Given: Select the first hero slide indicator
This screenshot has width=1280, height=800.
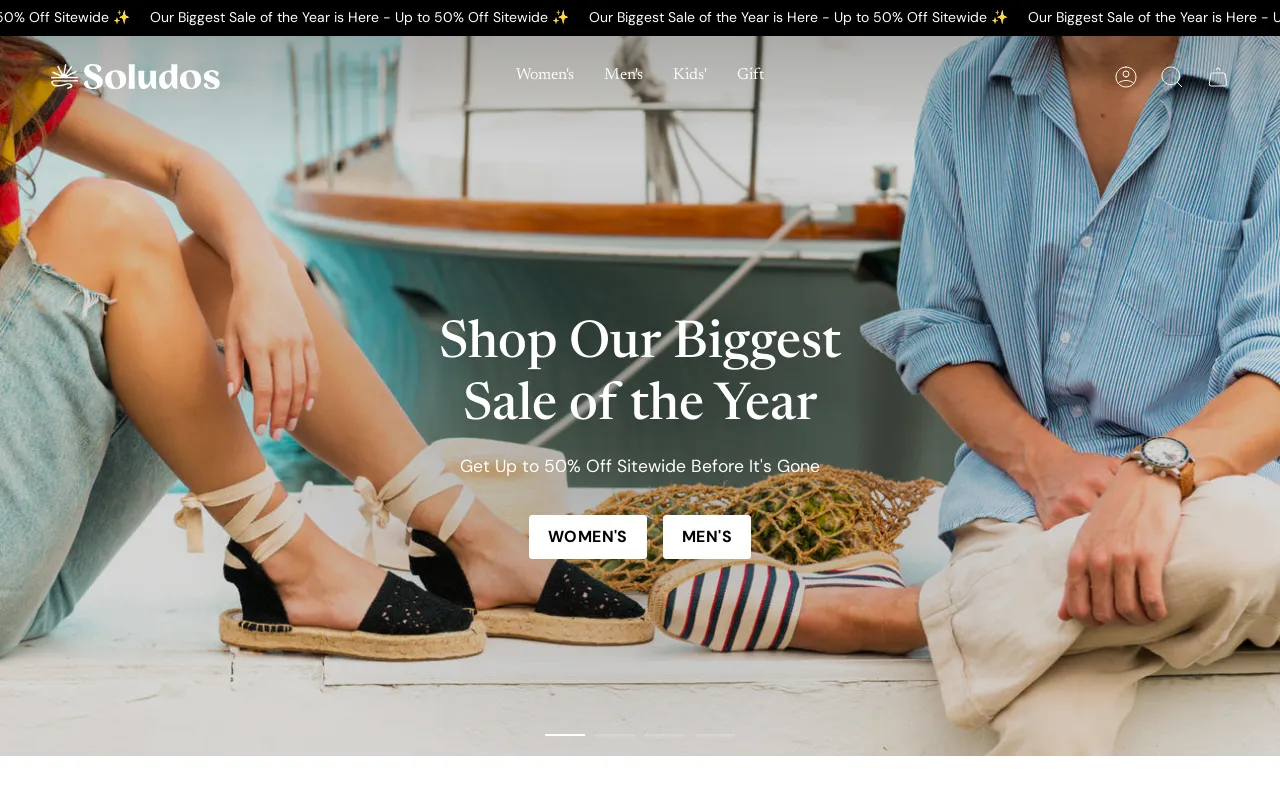Looking at the screenshot, I should (565, 735).
